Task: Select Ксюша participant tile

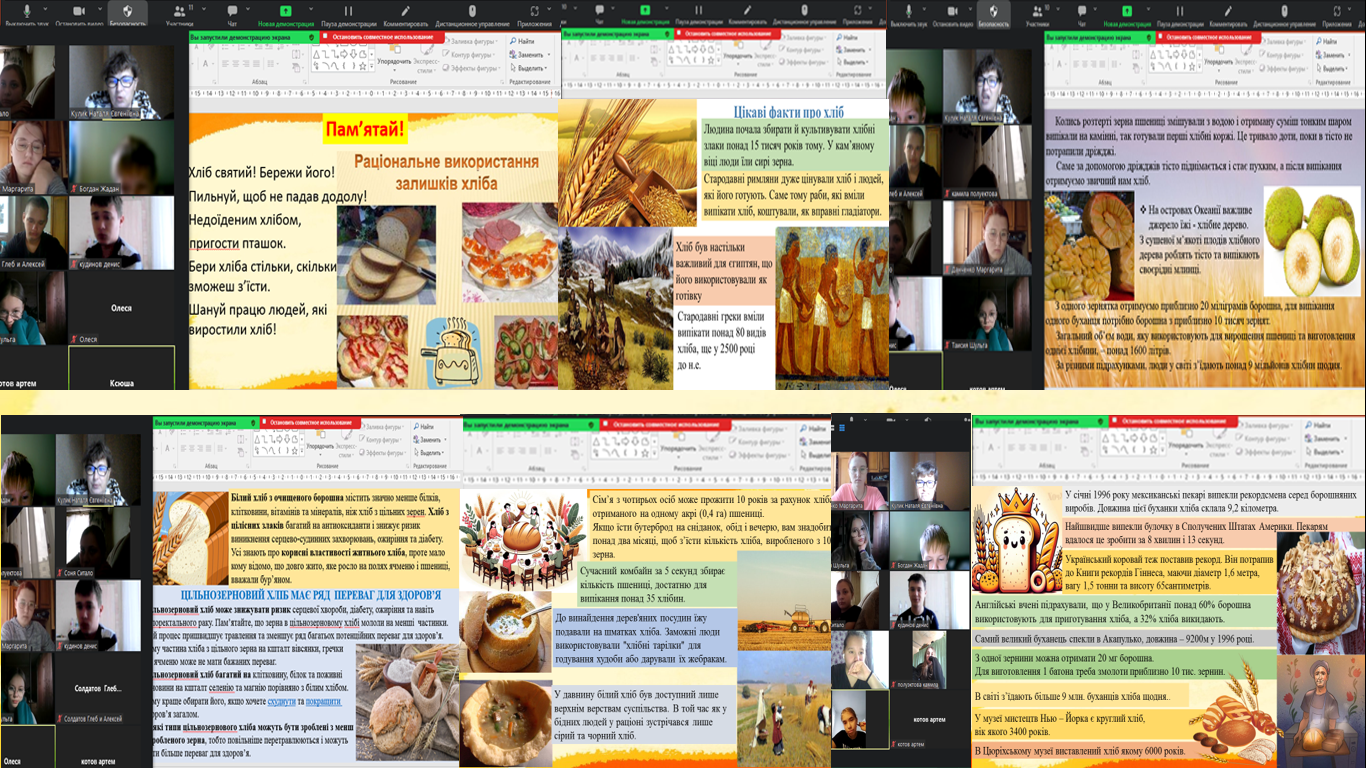Action: 121,367
